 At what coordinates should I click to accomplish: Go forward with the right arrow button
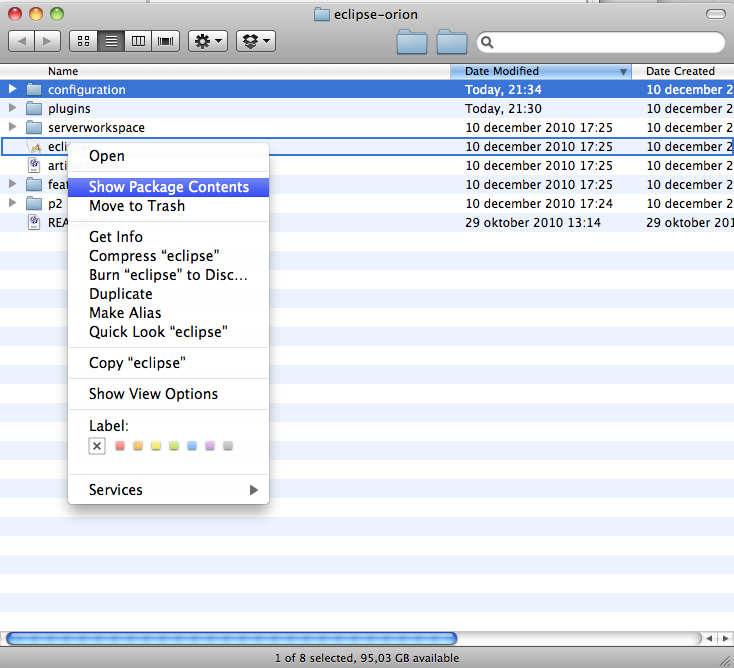[x=47, y=41]
